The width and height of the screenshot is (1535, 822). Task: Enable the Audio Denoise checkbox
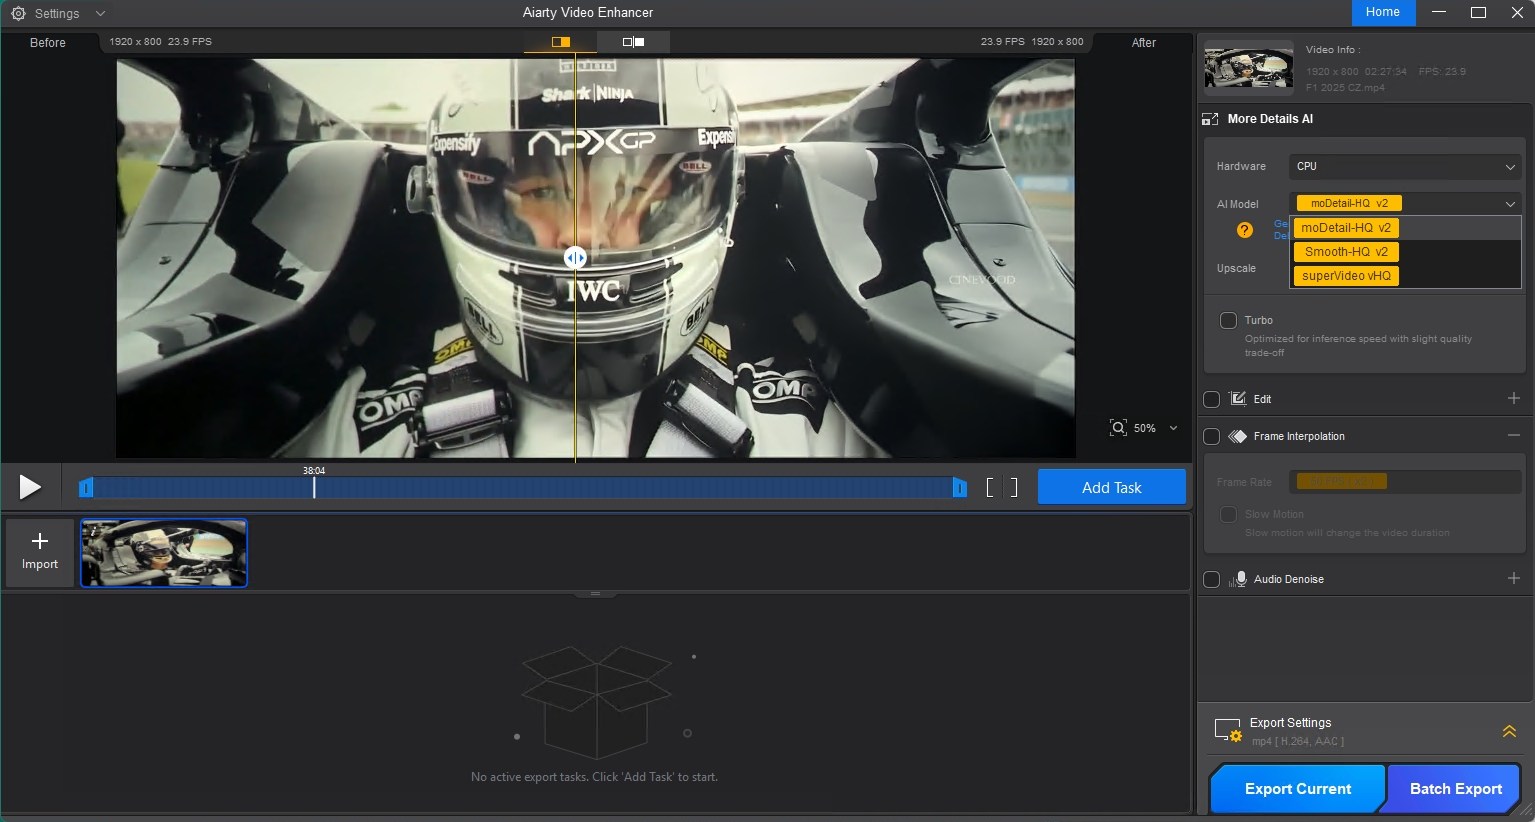click(x=1211, y=579)
